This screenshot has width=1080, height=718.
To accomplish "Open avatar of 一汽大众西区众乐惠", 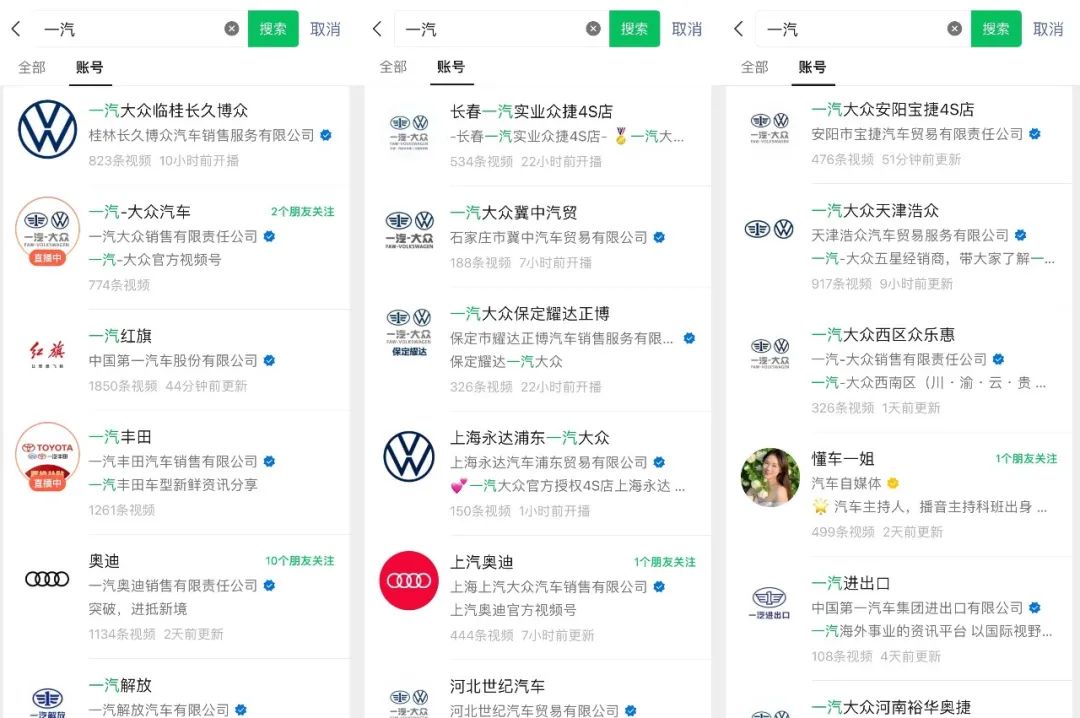I will pyautogui.click(x=770, y=353).
